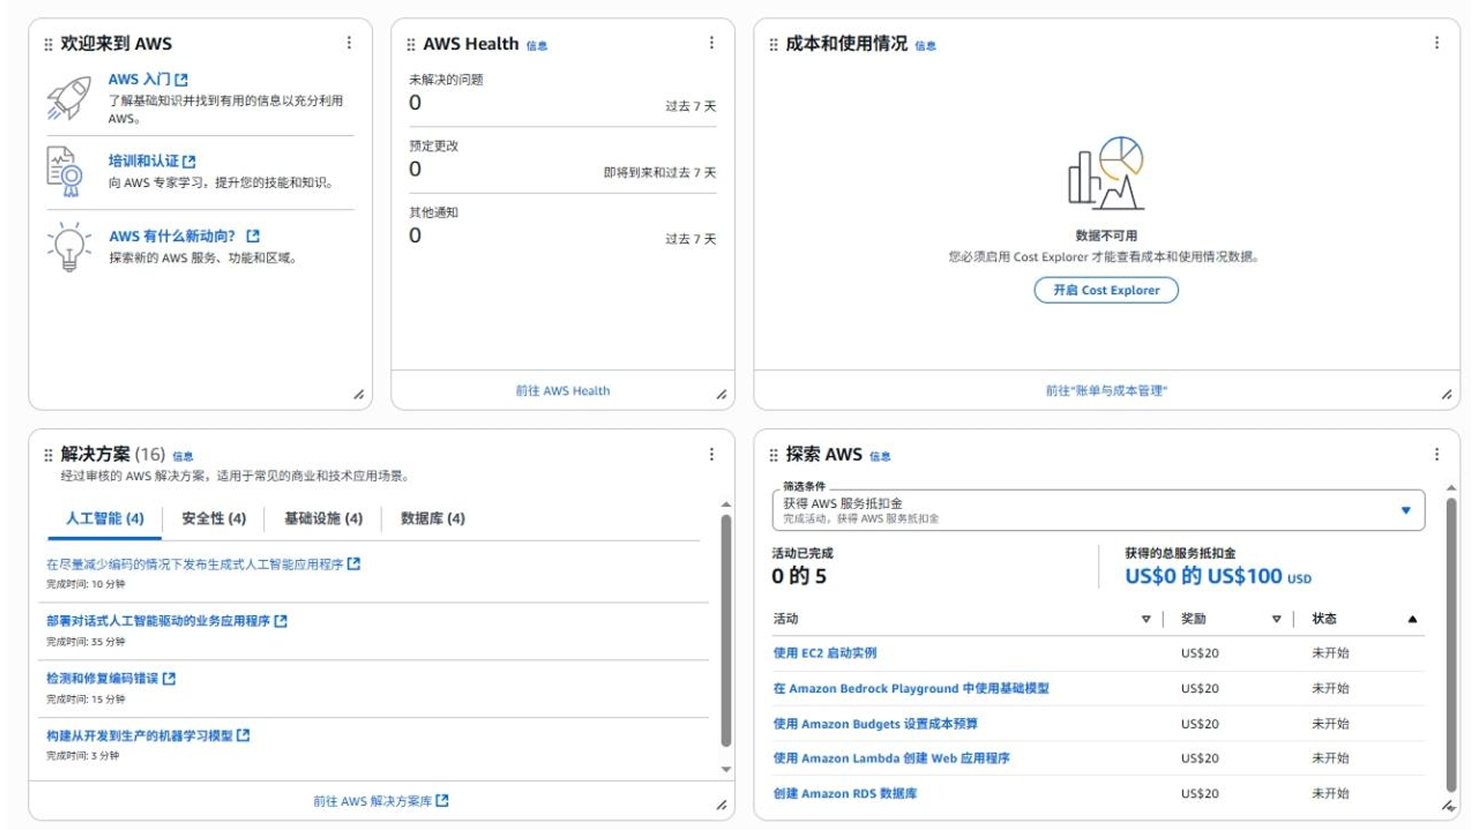The width and height of the screenshot is (1478, 830).
Task: Sort the table by 奖励 column
Action: [x=1276, y=619]
